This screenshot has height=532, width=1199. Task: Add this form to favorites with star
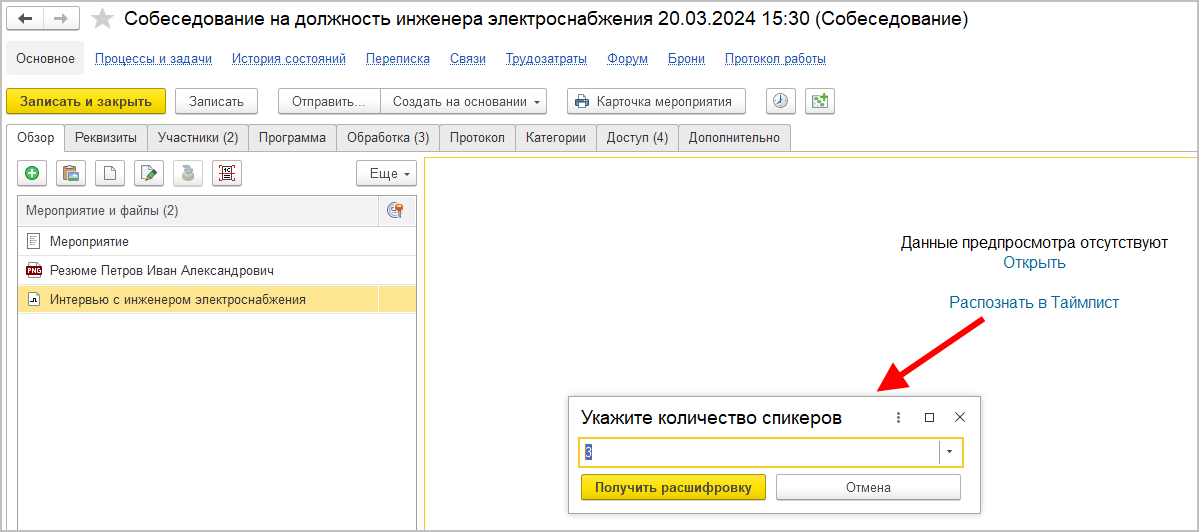pyautogui.click(x=102, y=20)
